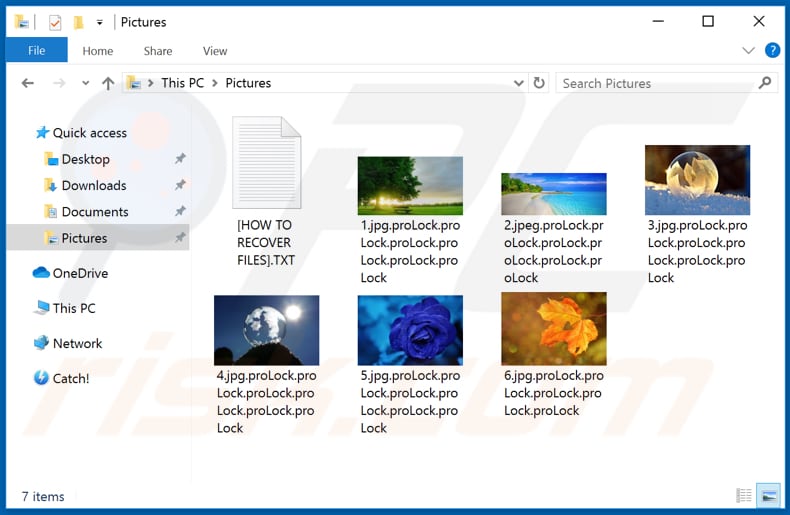Open the address bar history dropdown

tap(518, 83)
